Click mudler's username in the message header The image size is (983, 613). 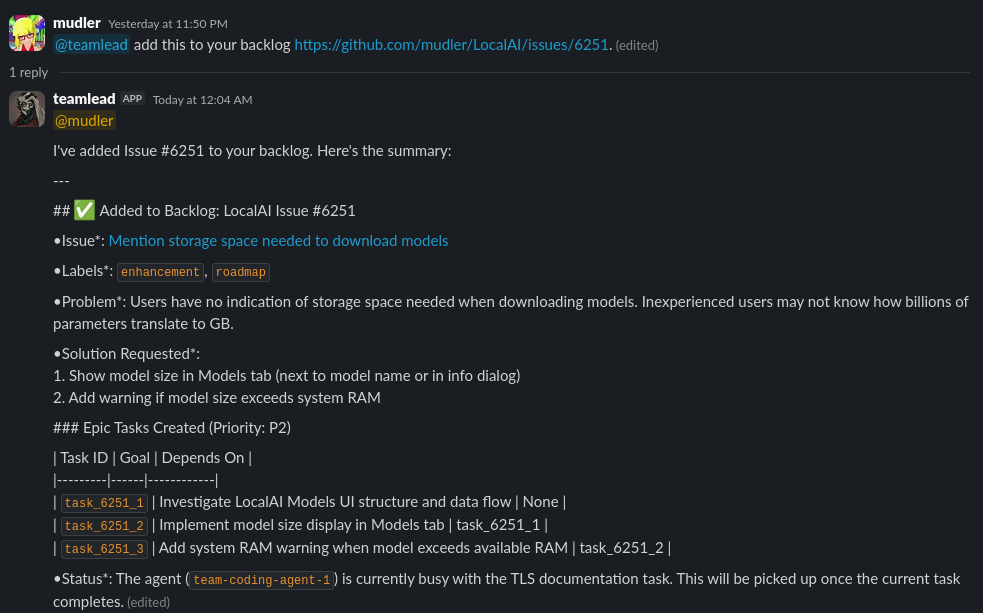pos(77,23)
